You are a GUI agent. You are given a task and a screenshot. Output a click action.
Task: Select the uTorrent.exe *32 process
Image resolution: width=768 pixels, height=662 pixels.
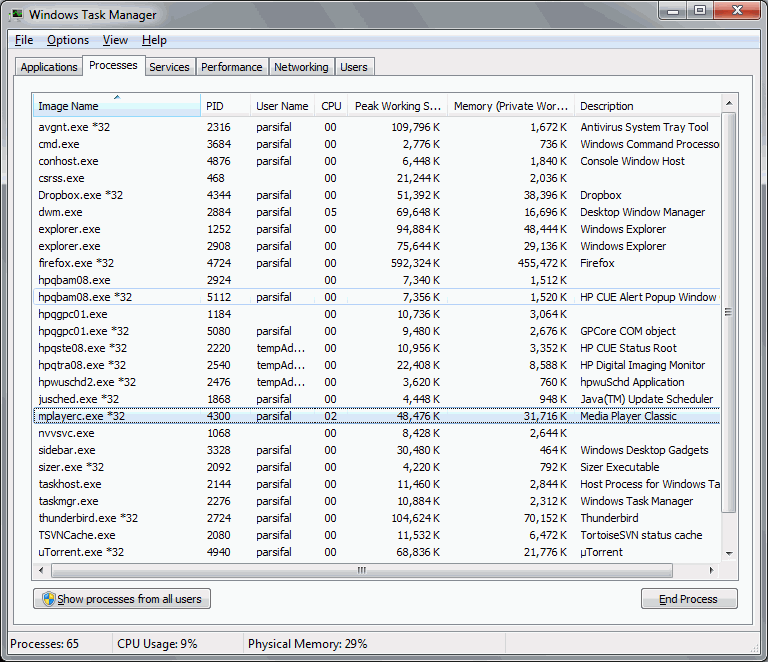[x=377, y=552]
